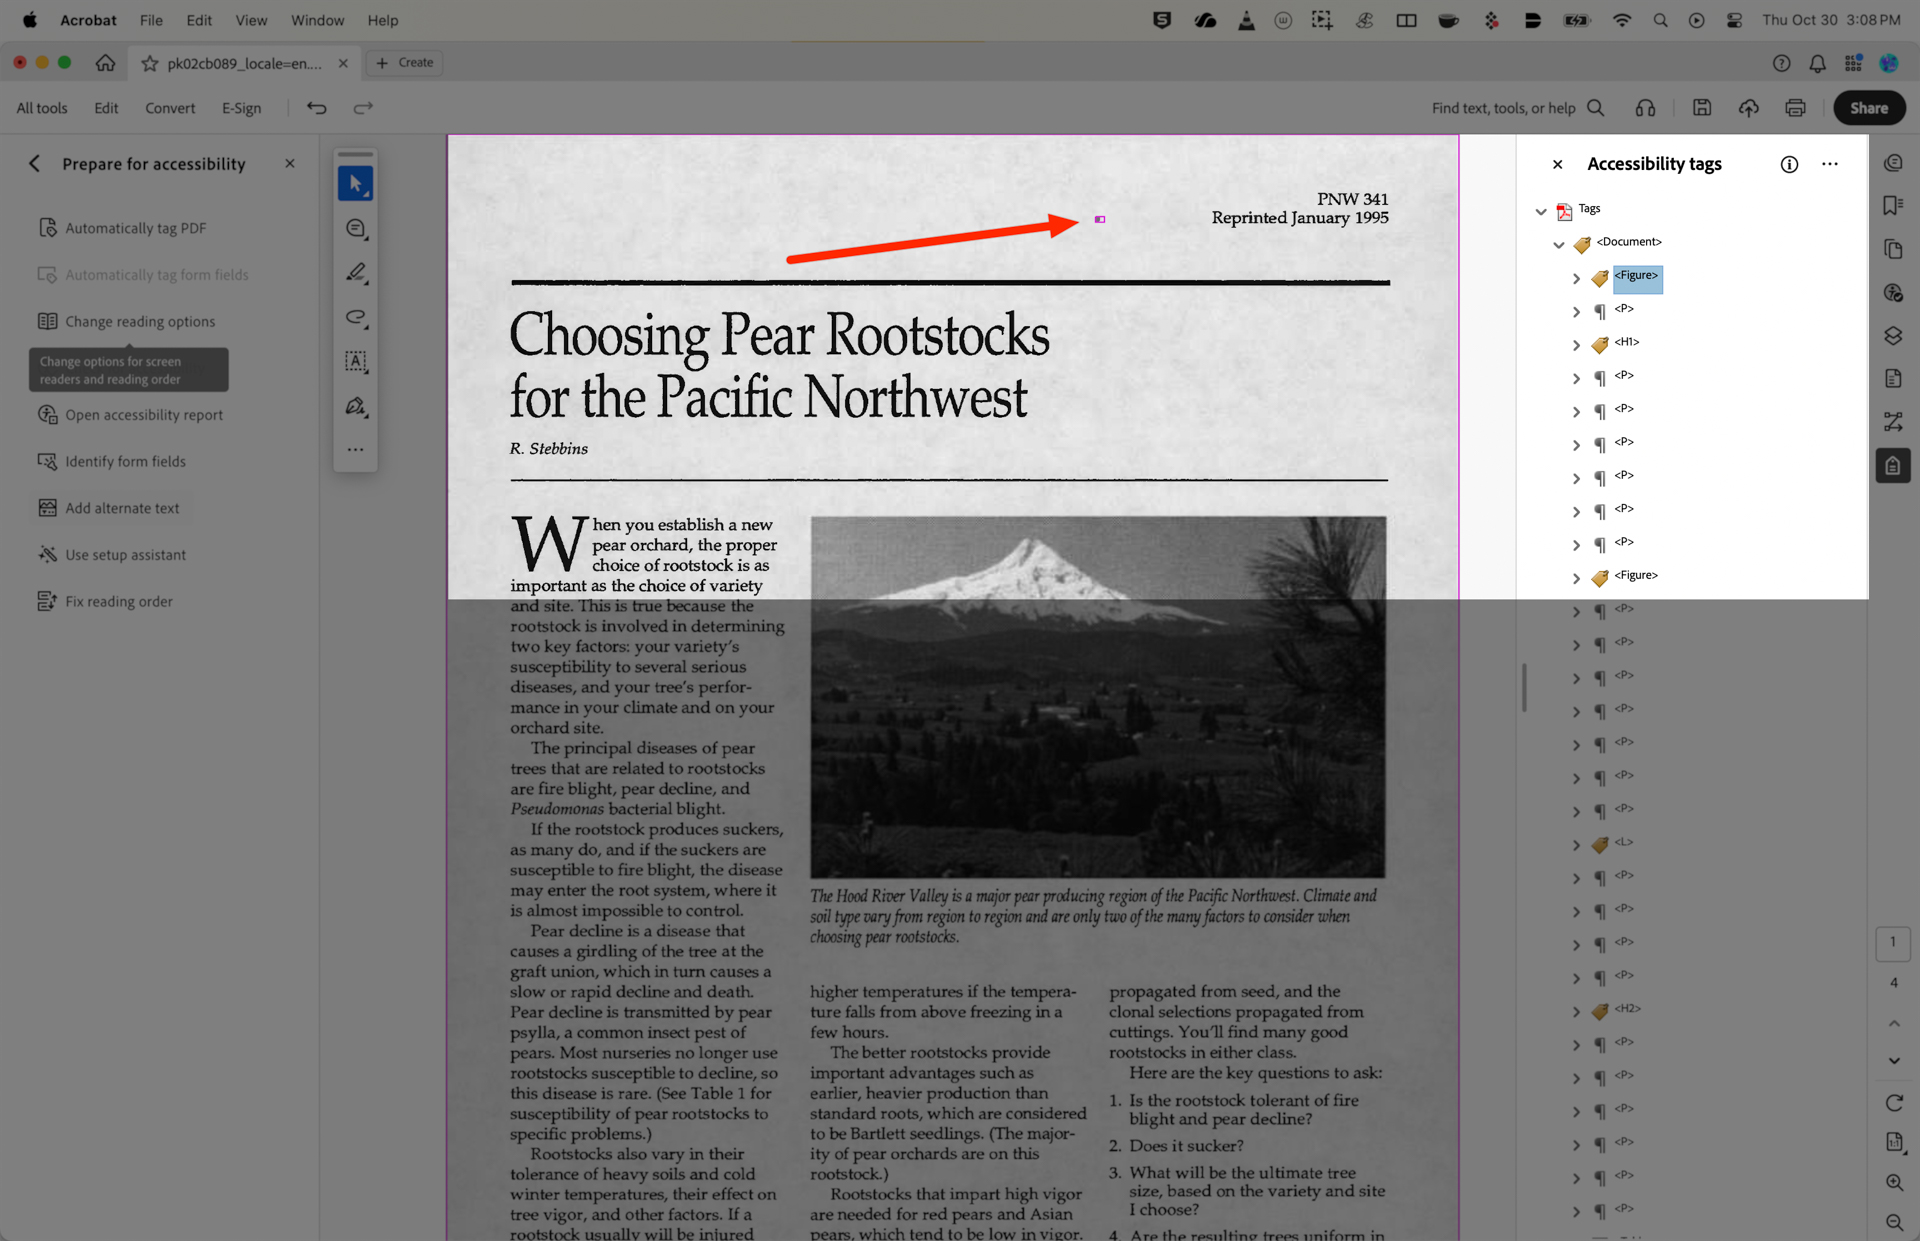Click the selection arrow tool
Screen dimensions: 1920x1241
click(x=356, y=183)
